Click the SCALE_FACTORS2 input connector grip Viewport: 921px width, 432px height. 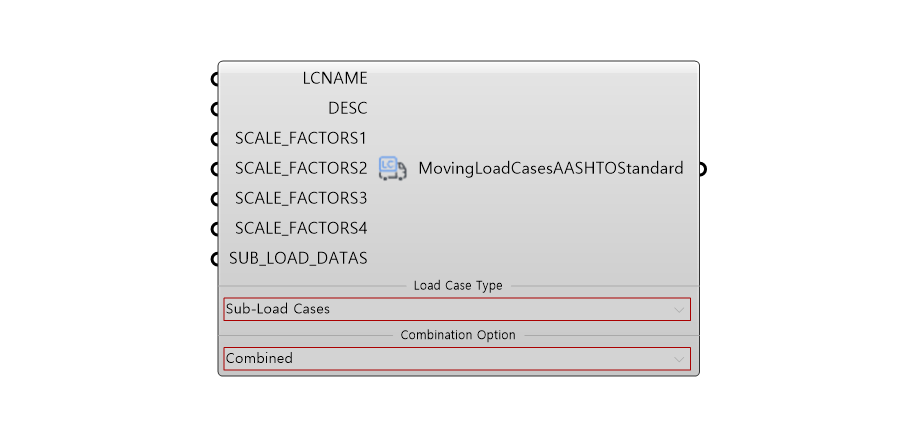(x=215, y=169)
